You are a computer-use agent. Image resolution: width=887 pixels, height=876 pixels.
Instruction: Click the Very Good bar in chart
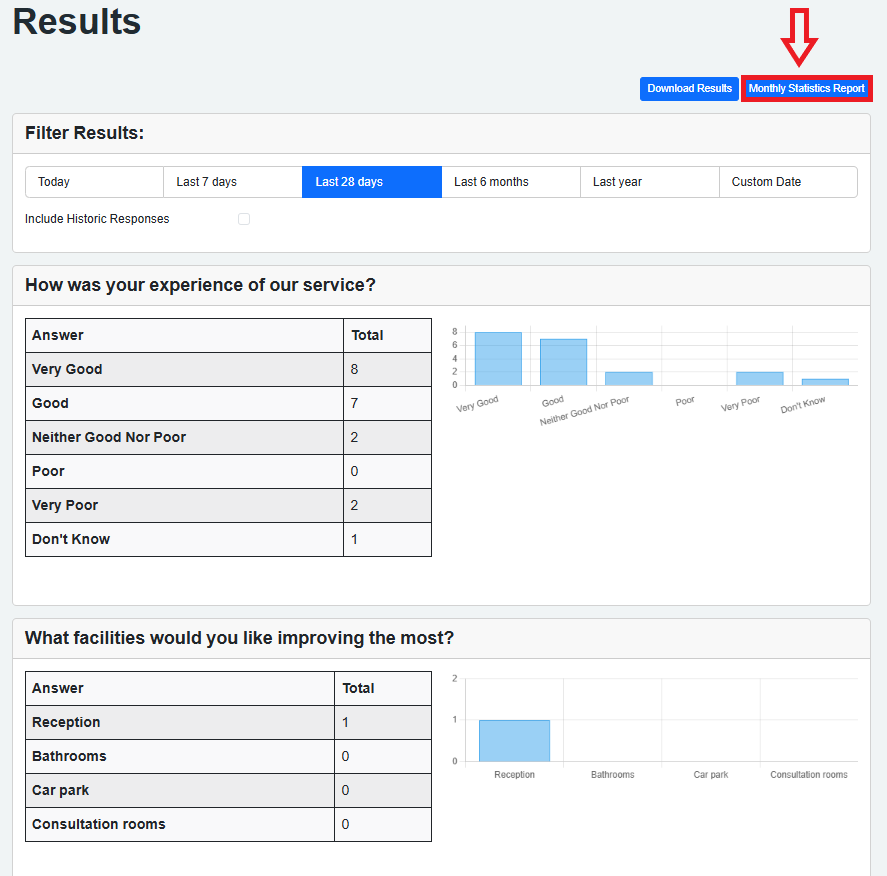498,359
